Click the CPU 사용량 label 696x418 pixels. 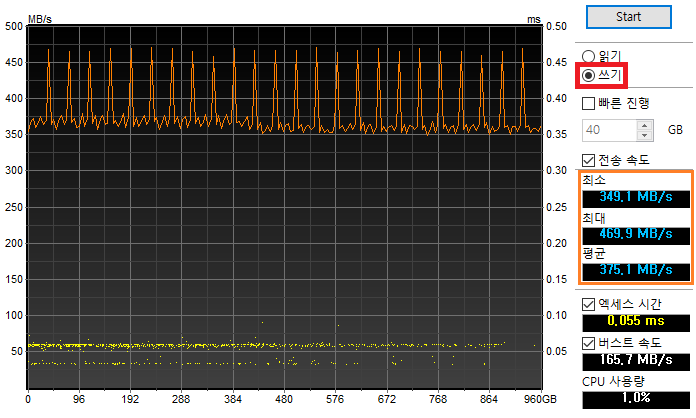pyautogui.click(x=613, y=382)
